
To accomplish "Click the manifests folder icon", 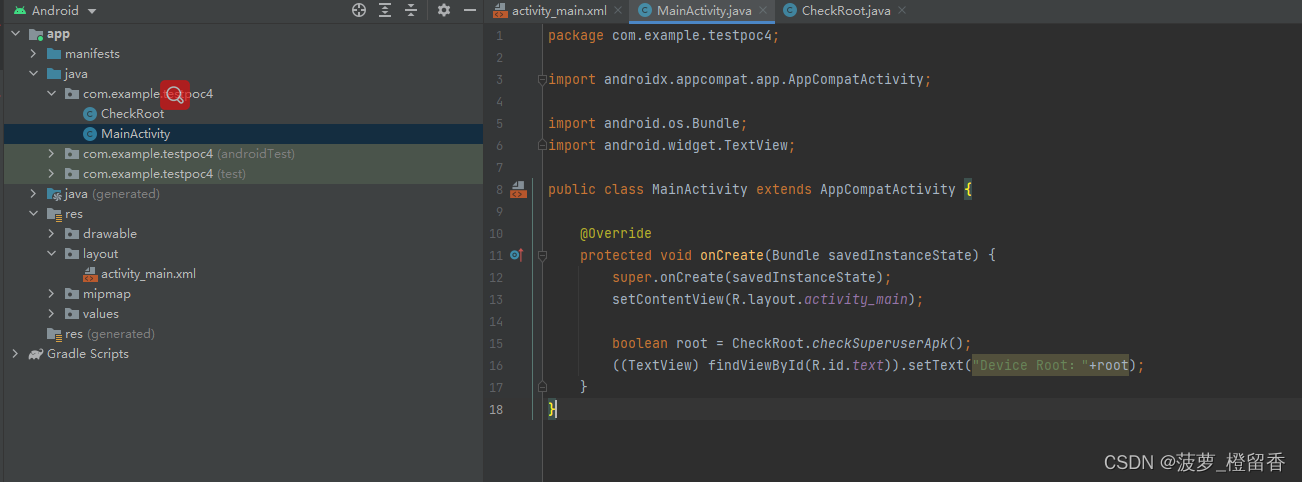I will tap(54, 54).
